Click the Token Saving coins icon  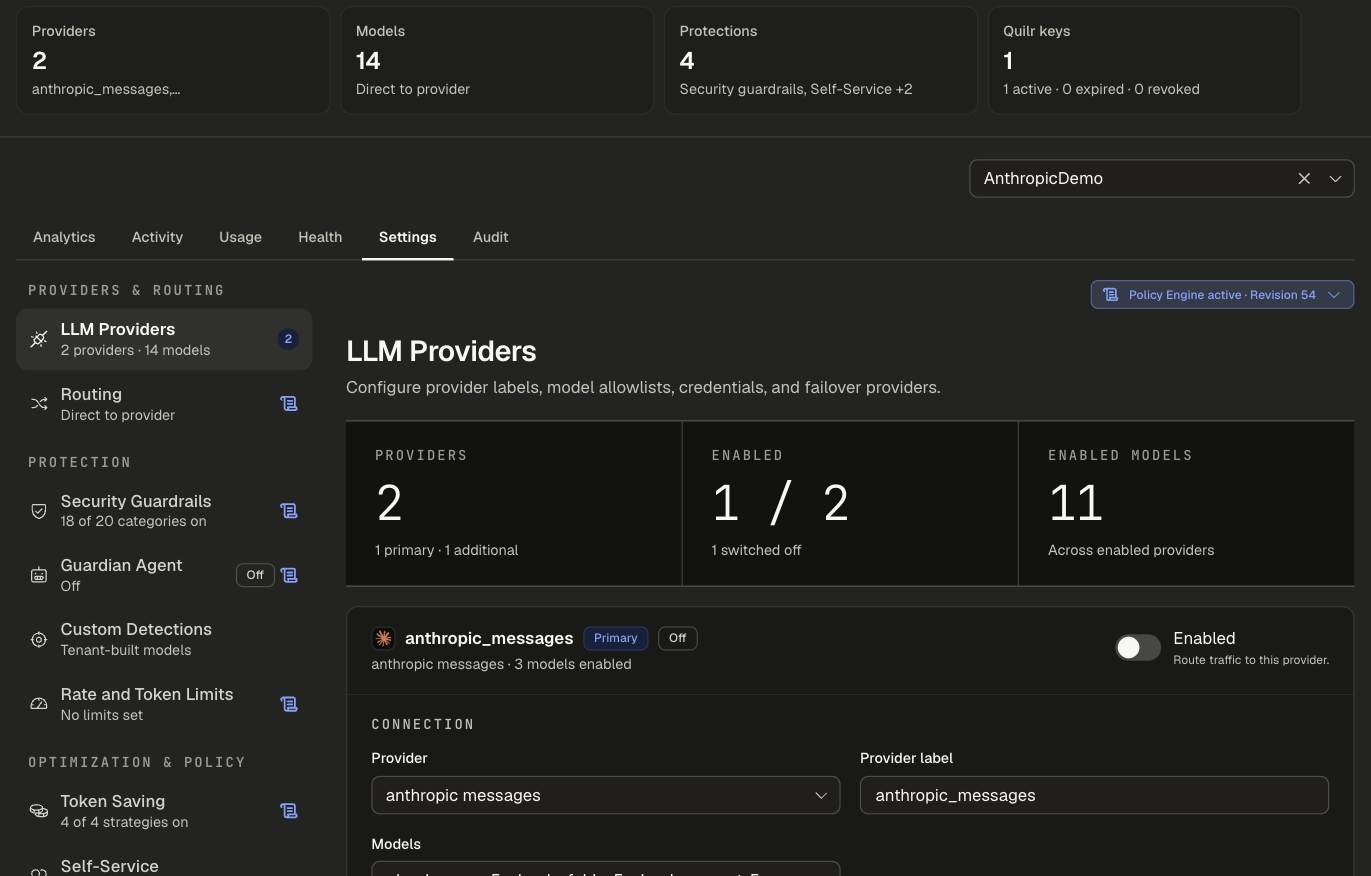(x=39, y=811)
